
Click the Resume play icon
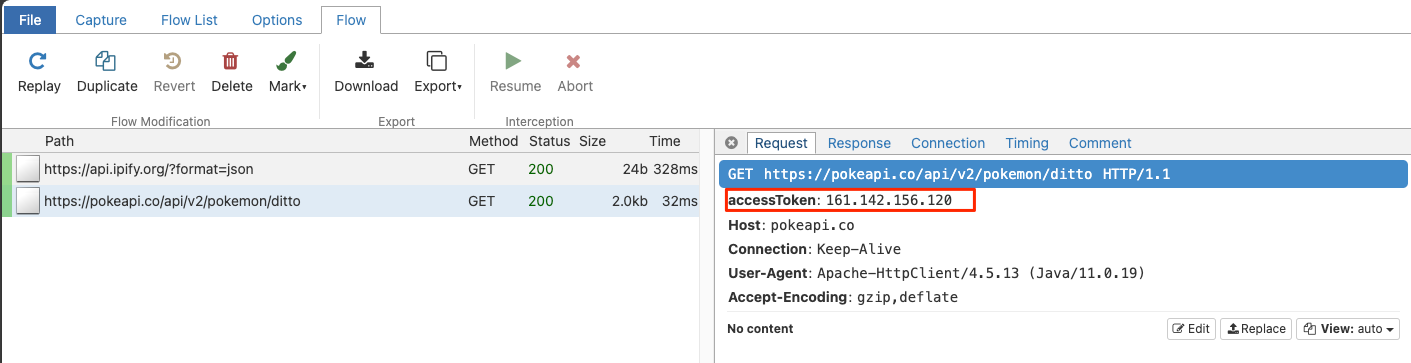pos(514,61)
